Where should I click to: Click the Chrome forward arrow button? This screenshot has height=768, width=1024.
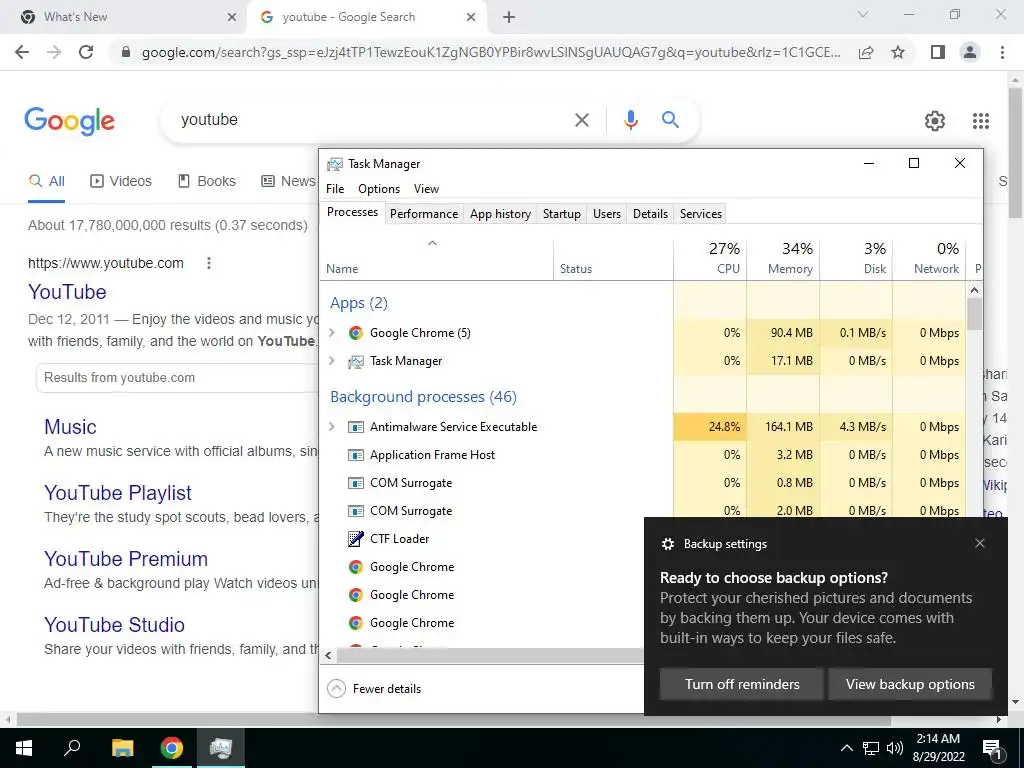point(54,52)
